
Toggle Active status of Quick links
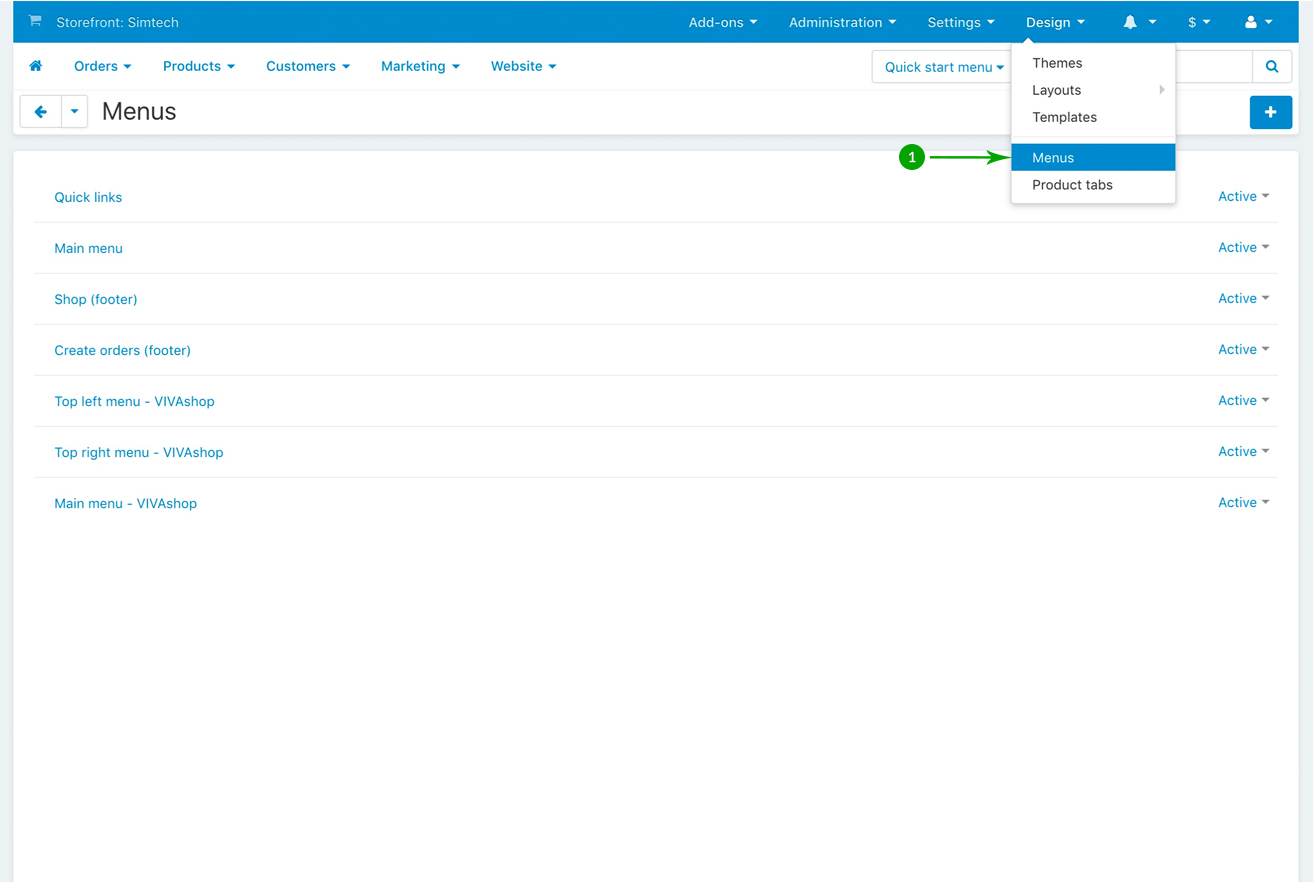pyautogui.click(x=1243, y=197)
